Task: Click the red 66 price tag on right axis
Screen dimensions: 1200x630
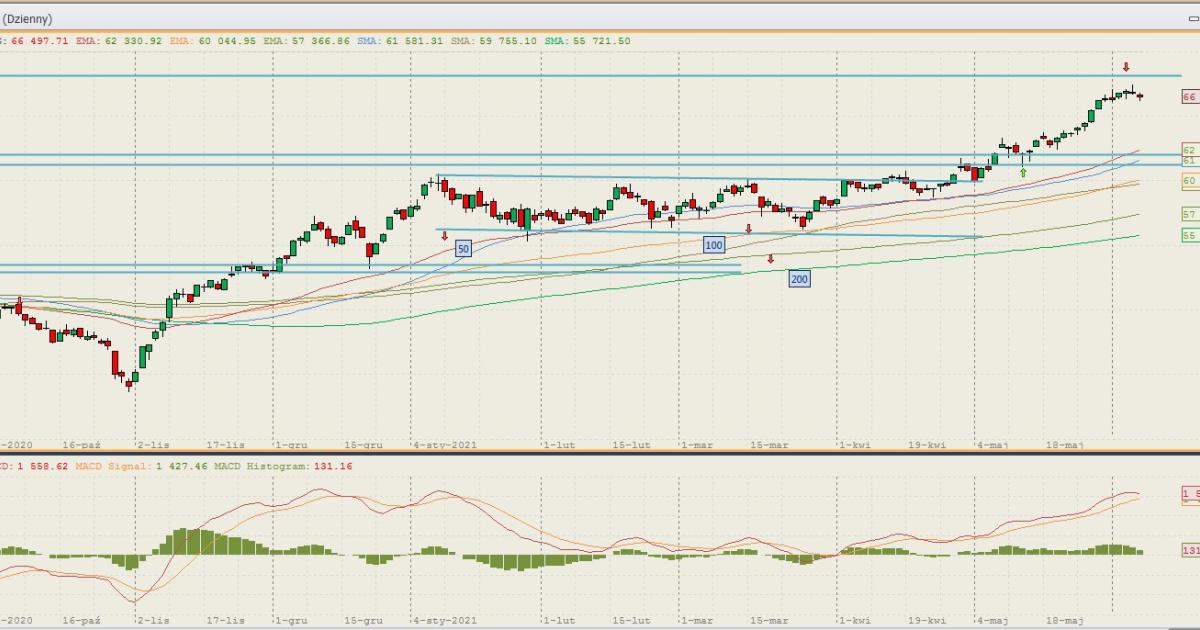Action: click(1189, 97)
